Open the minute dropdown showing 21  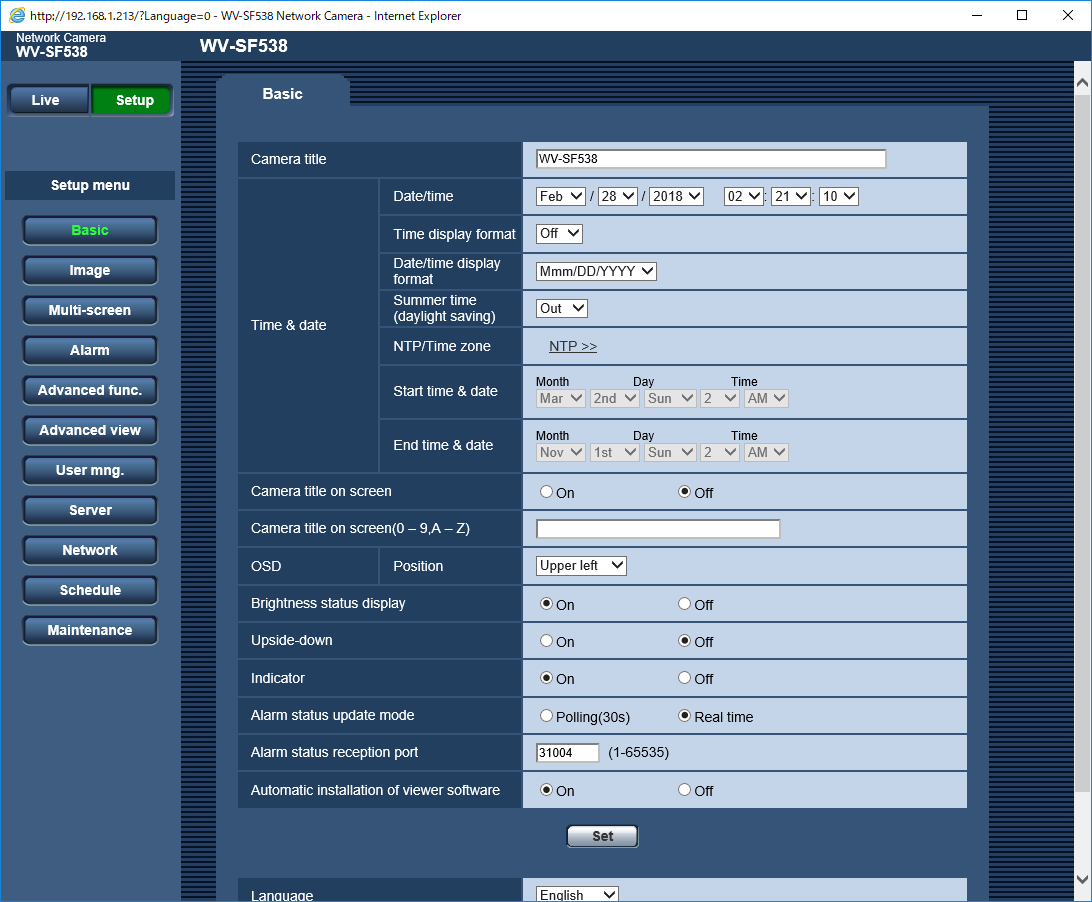(791, 196)
